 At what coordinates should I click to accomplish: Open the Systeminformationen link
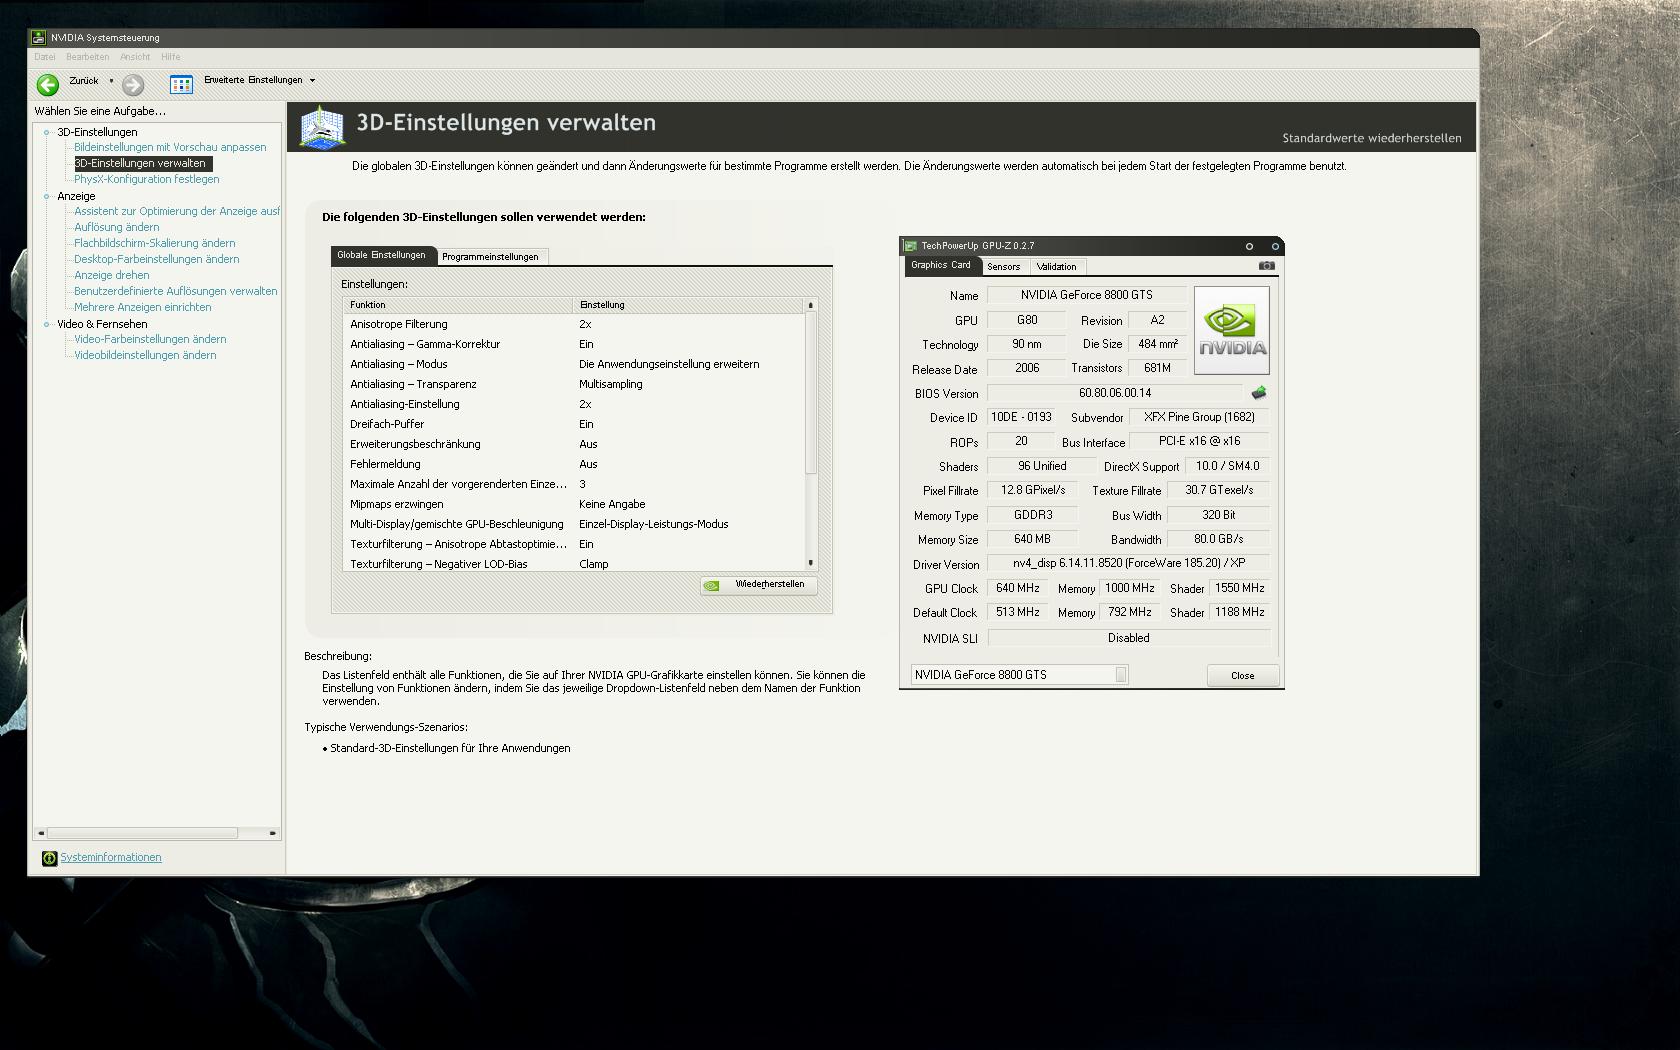tap(111, 858)
